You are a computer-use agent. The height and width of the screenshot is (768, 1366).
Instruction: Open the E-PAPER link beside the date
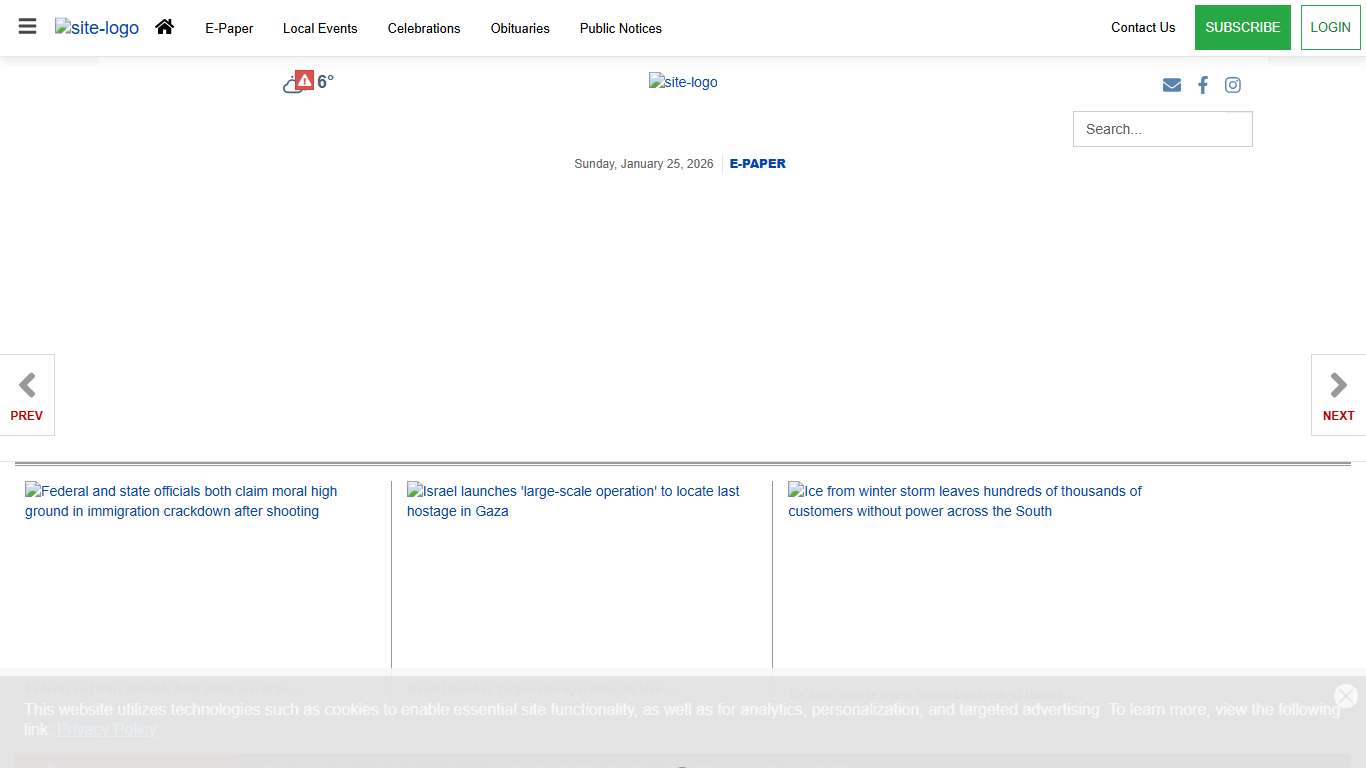point(757,164)
